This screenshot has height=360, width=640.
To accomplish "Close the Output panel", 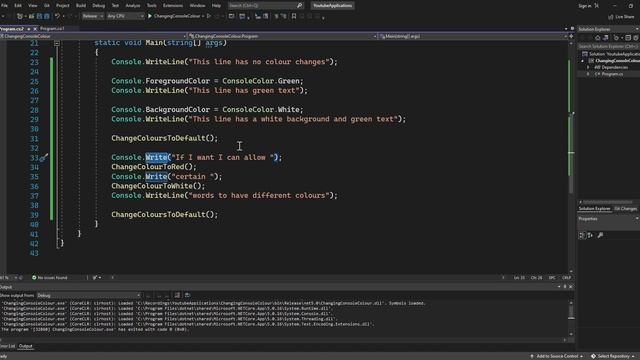I will click(571, 287).
